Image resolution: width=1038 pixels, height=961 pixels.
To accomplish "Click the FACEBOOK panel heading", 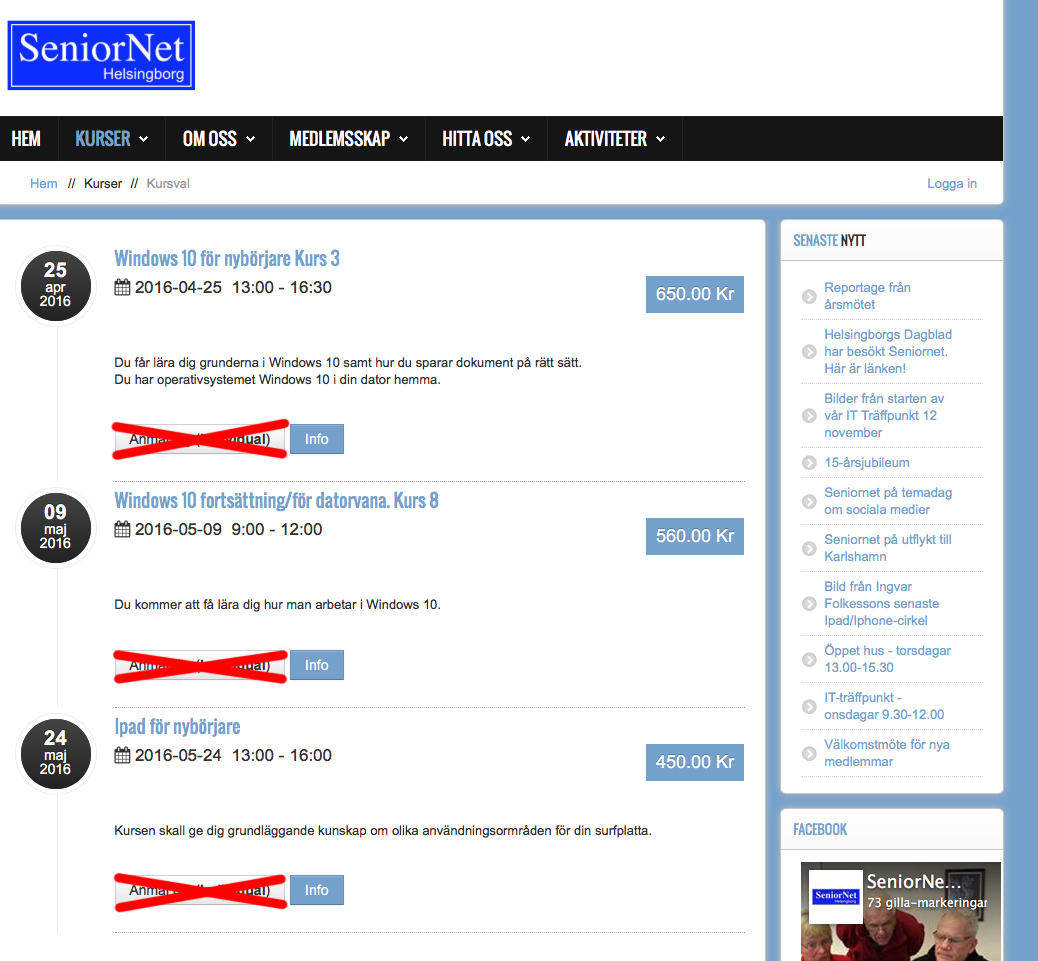I will pos(820,829).
